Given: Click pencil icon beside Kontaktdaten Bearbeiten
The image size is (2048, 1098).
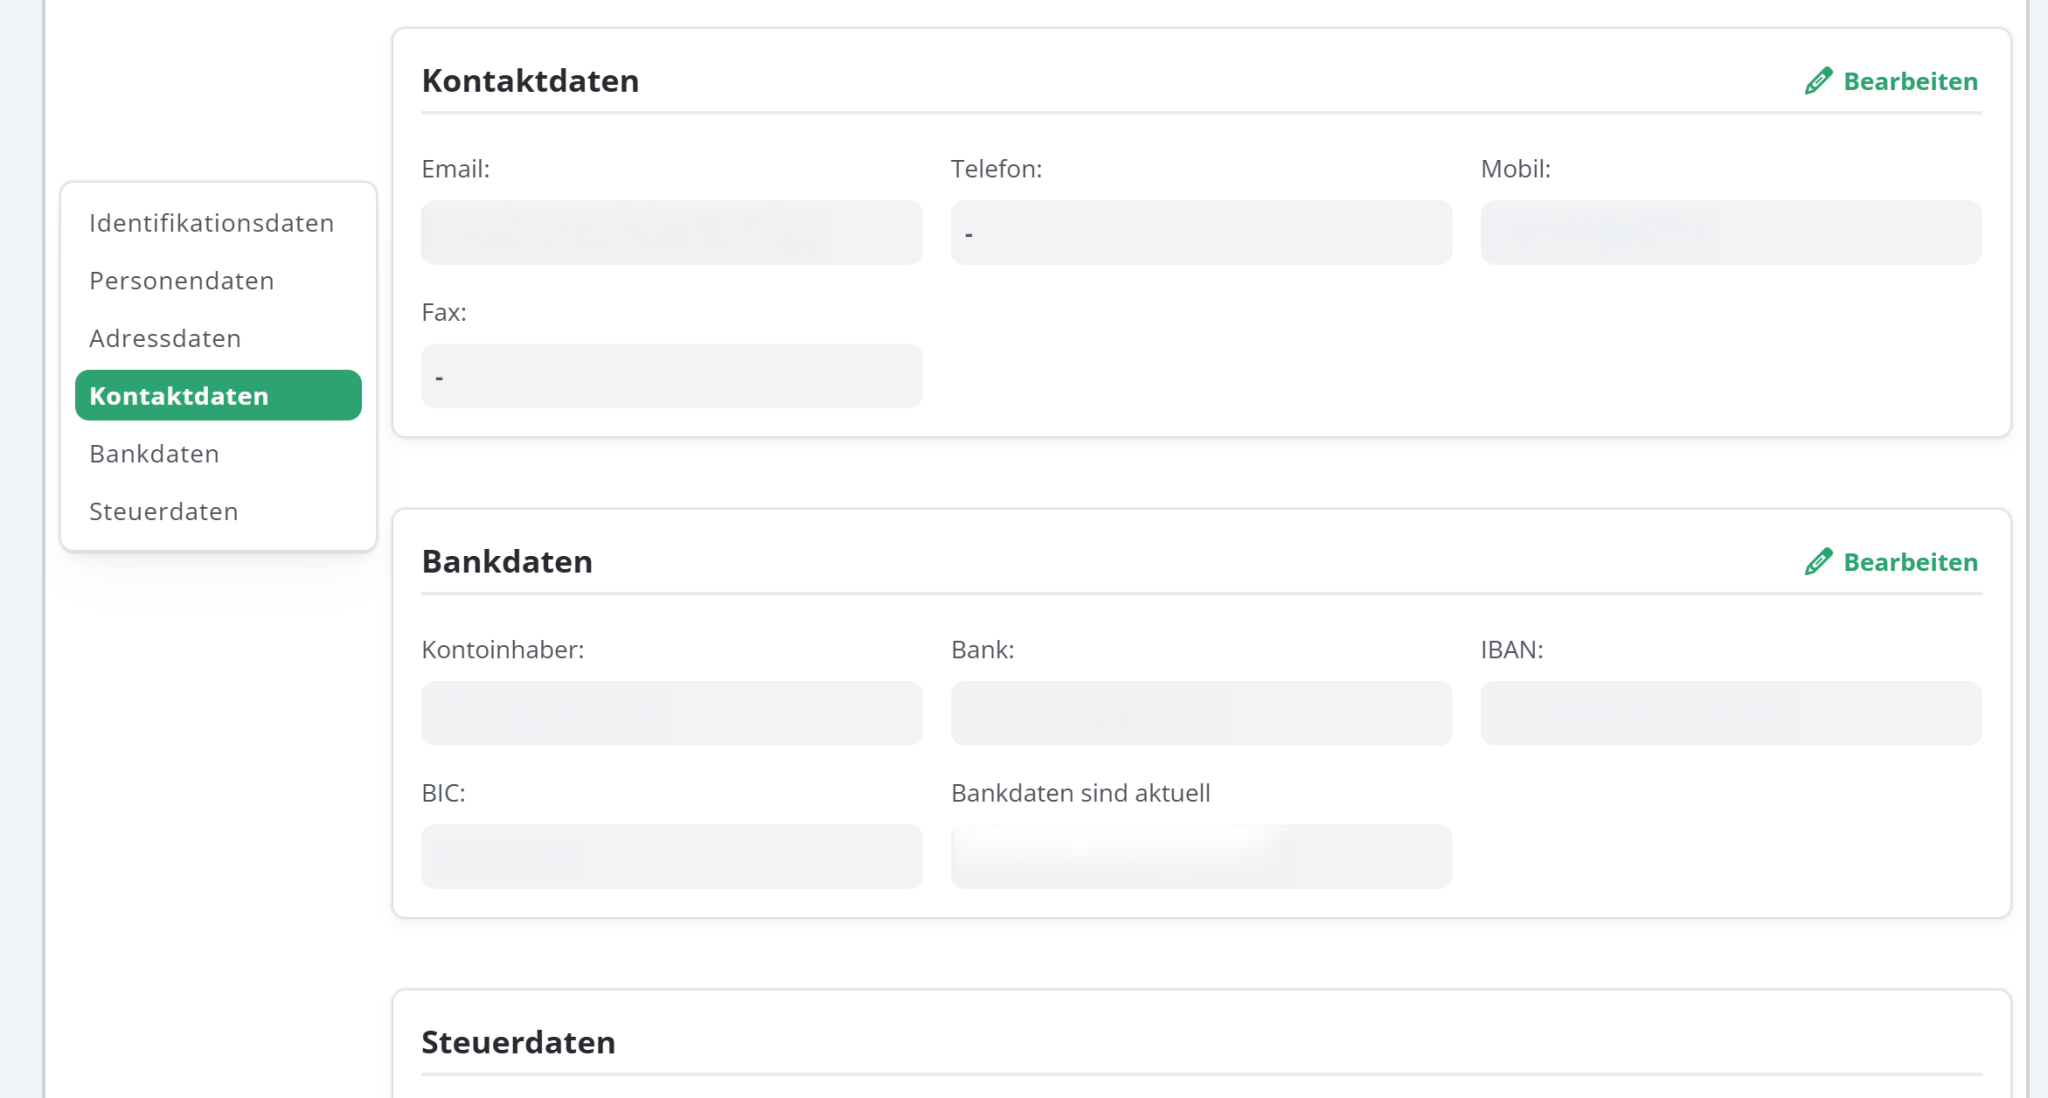Looking at the screenshot, I should click(x=1818, y=81).
